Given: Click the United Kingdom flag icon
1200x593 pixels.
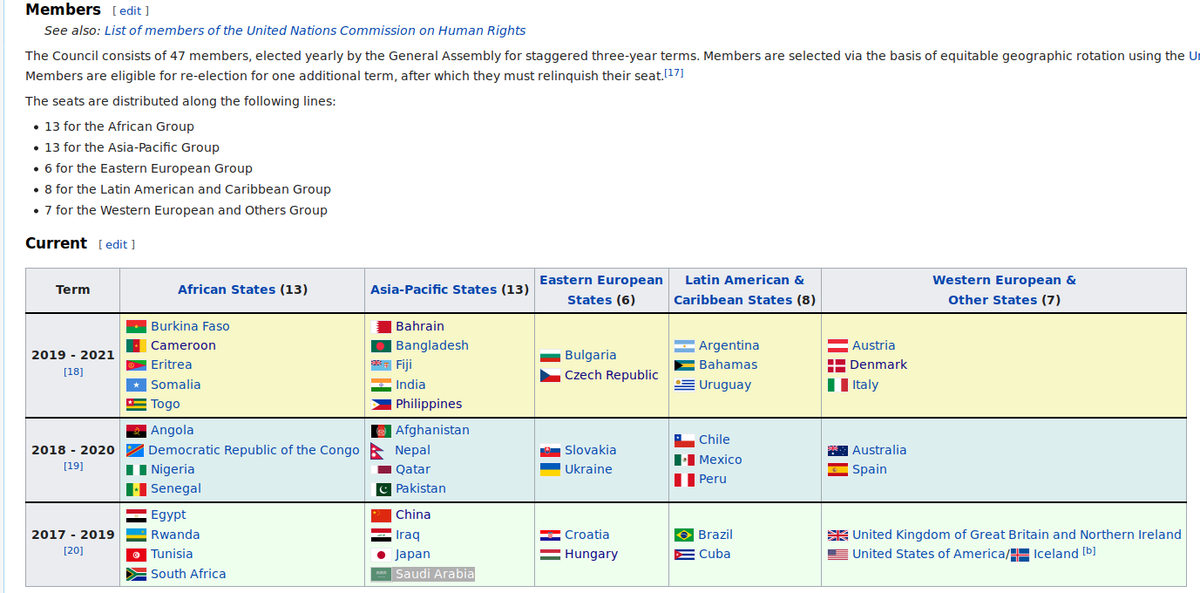Looking at the screenshot, I should coord(838,535).
